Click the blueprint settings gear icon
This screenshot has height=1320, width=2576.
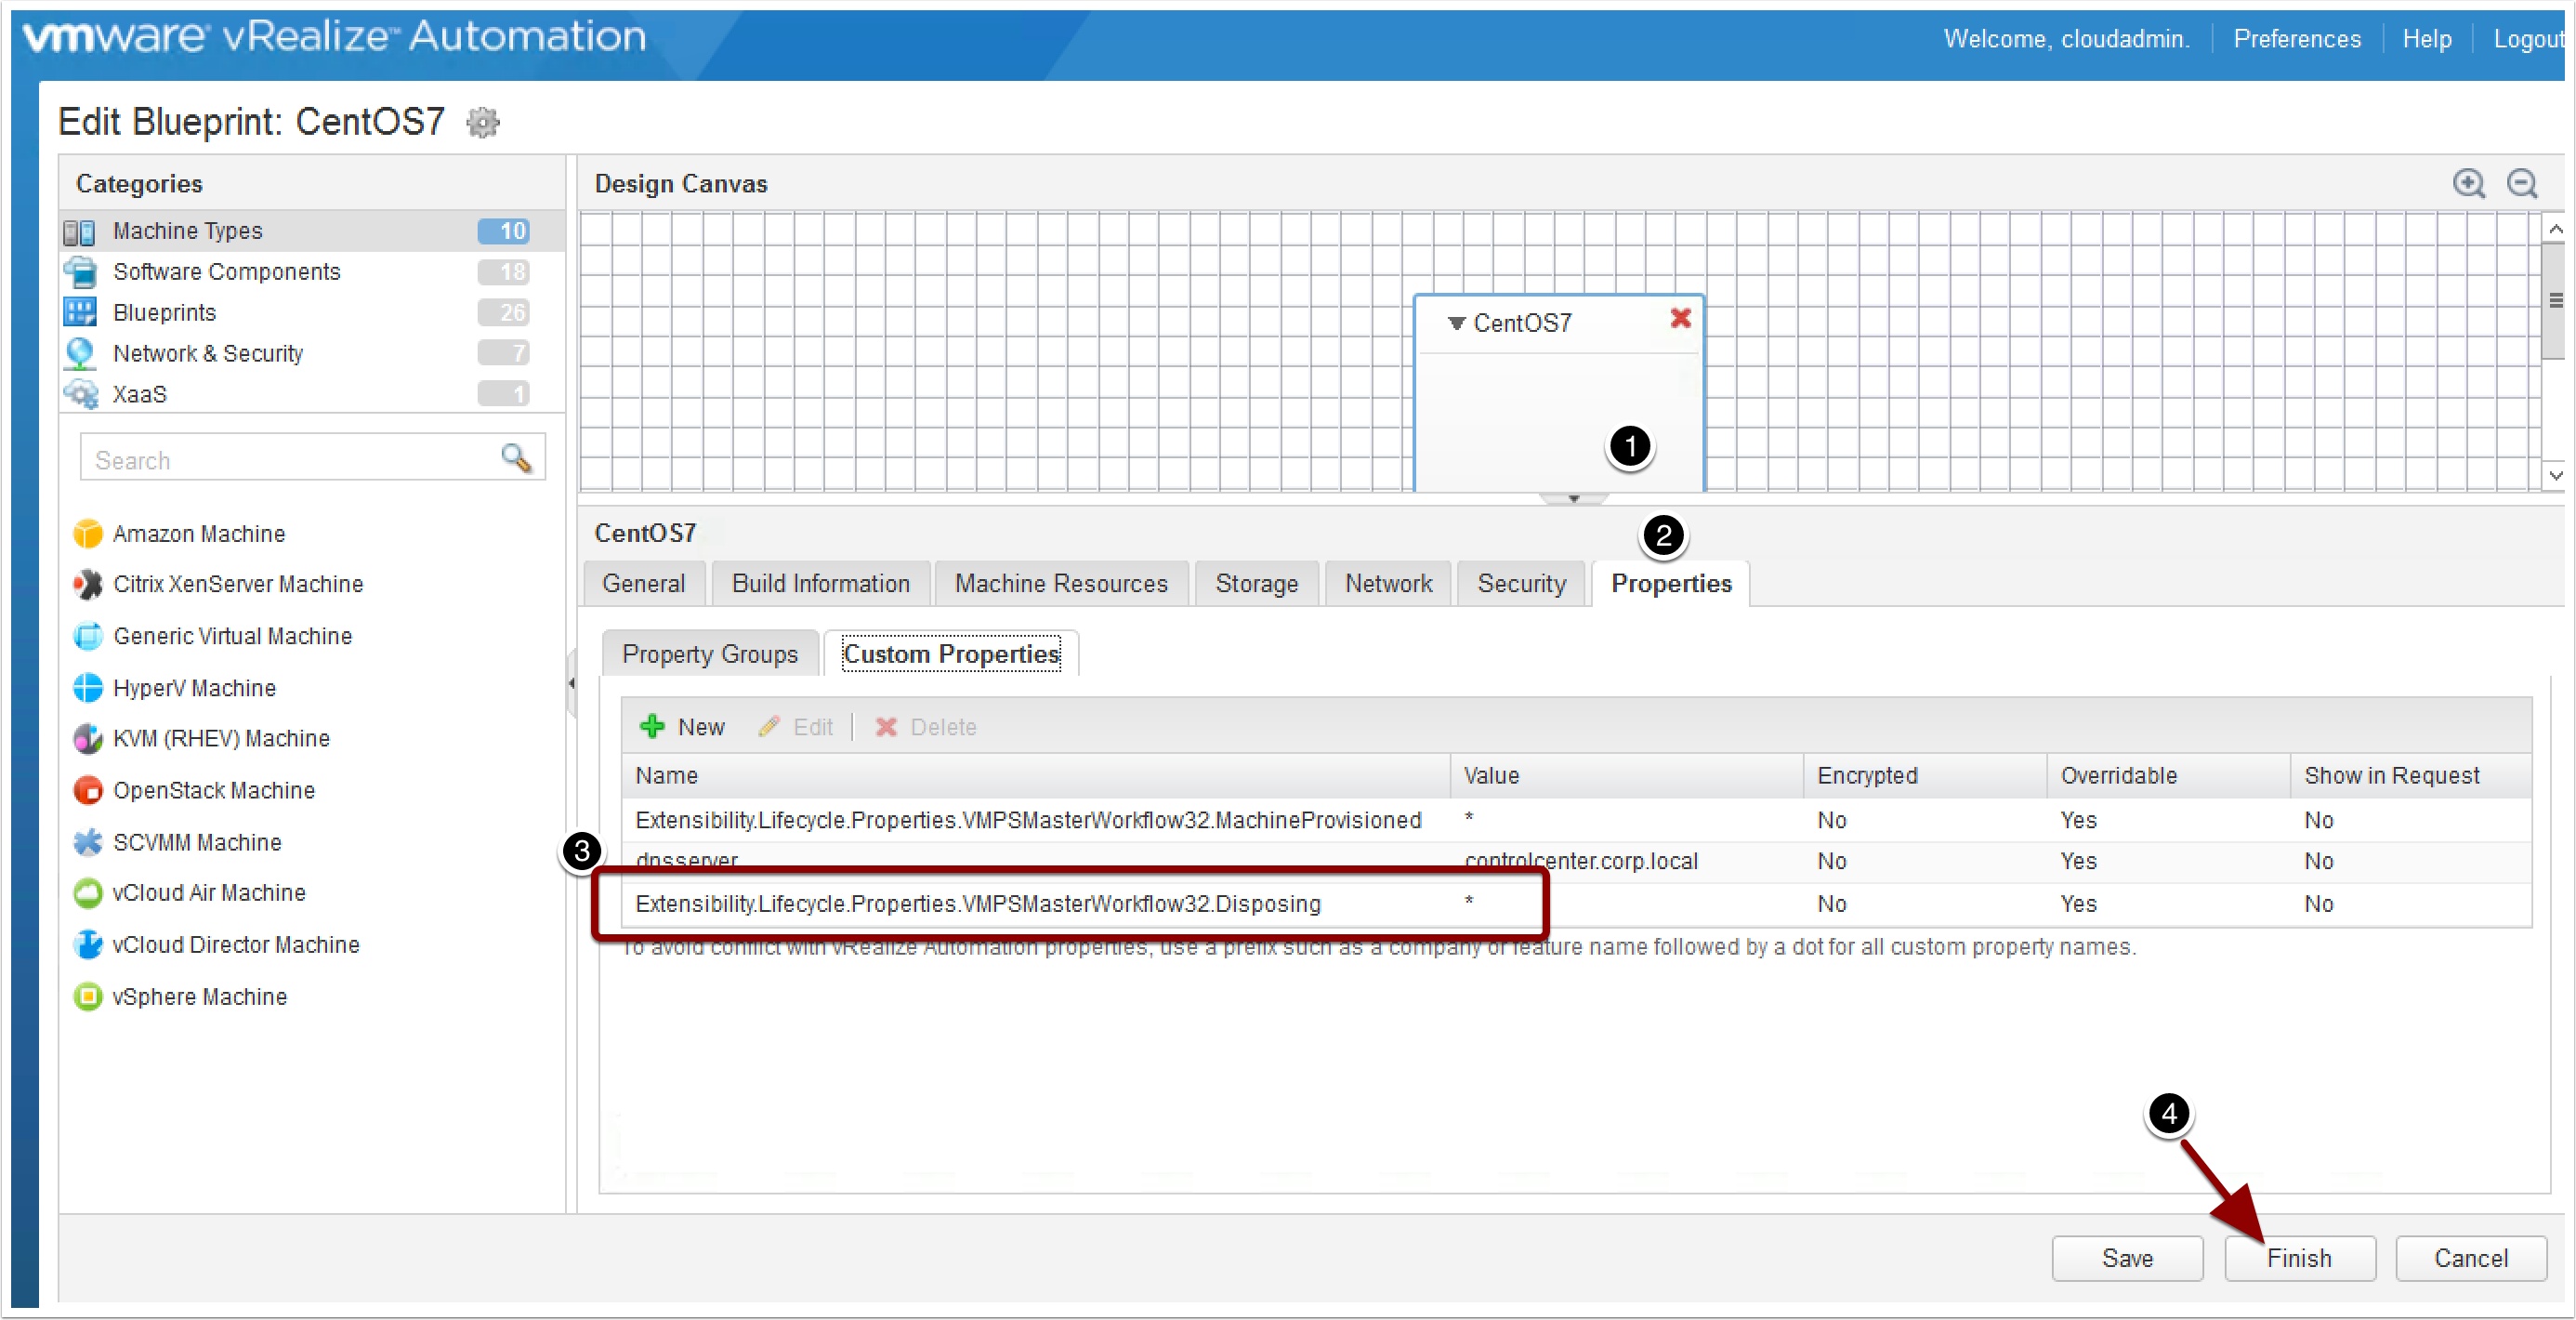click(x=483, y=122)
